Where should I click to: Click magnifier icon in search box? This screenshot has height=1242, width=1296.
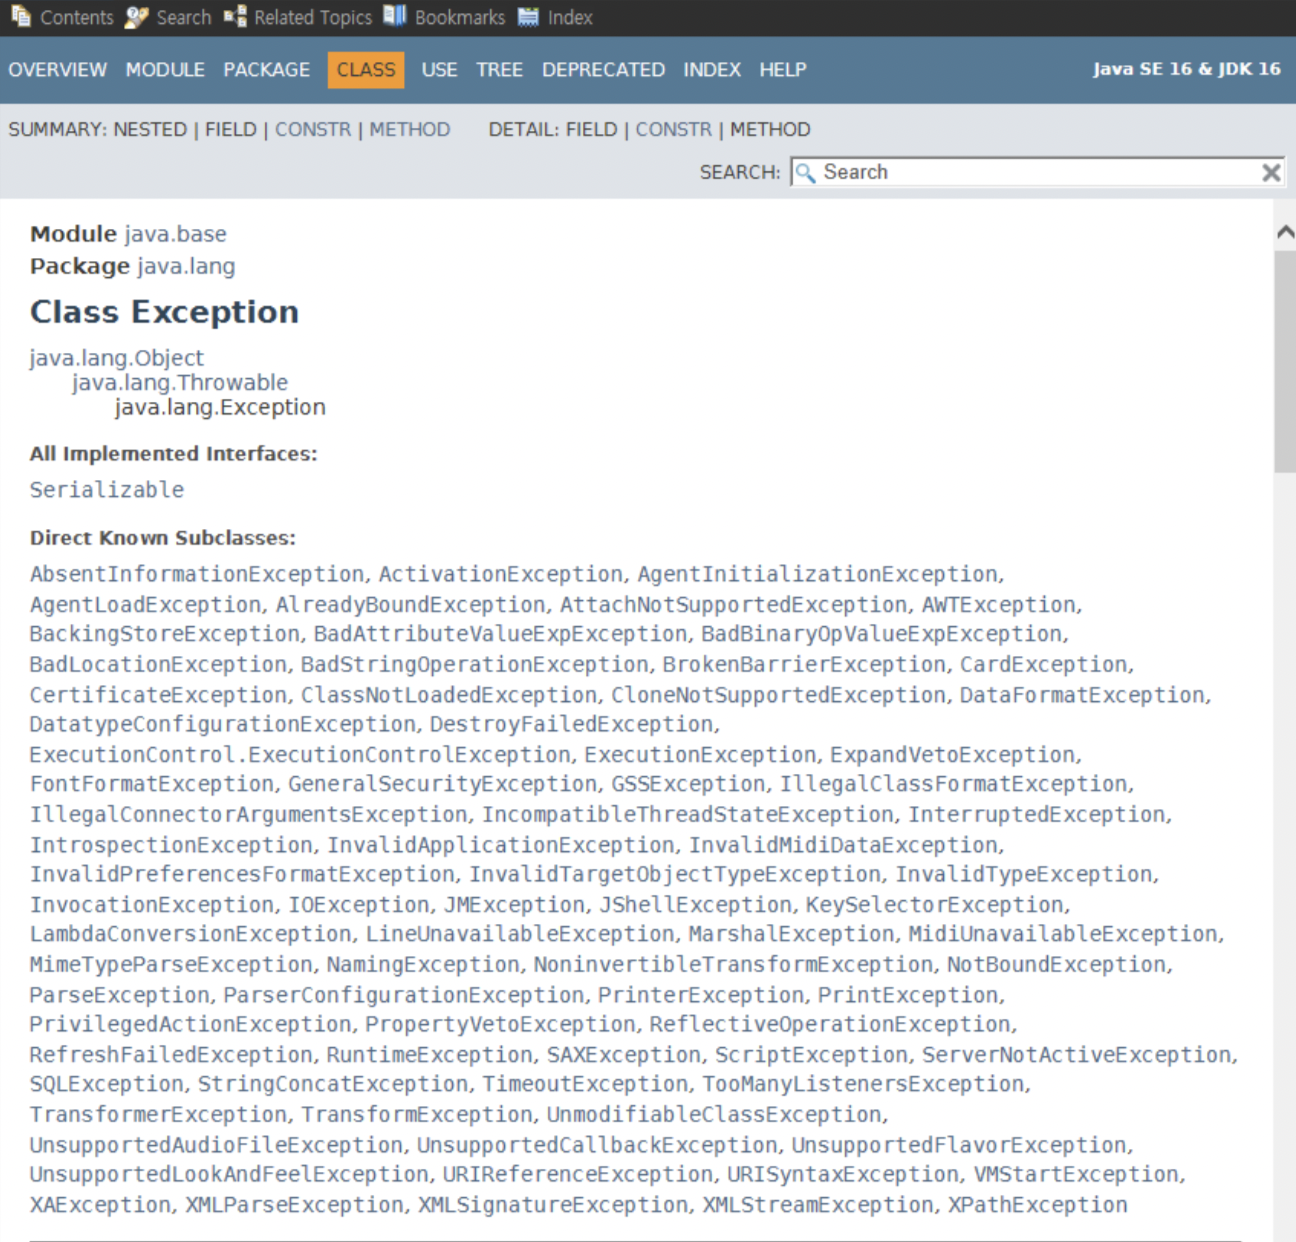pos(805,172)
